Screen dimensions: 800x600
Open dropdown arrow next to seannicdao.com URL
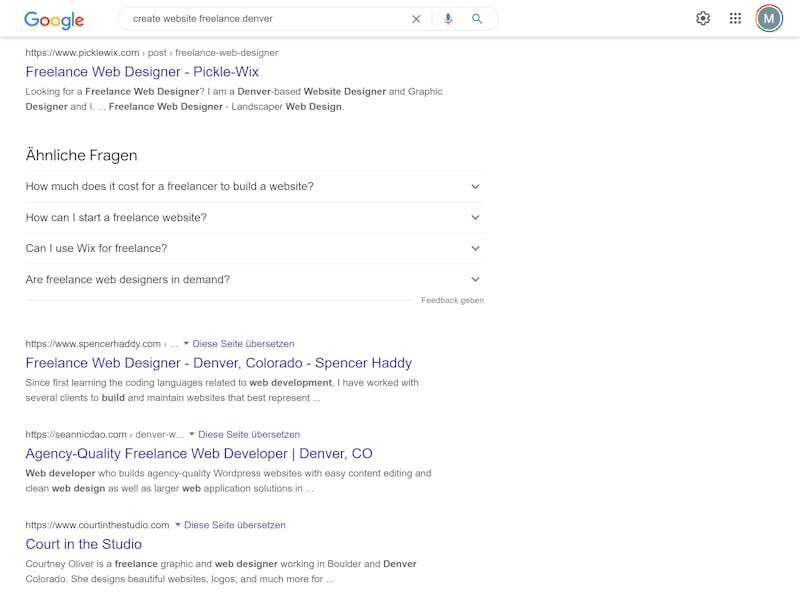click(192, 434)
